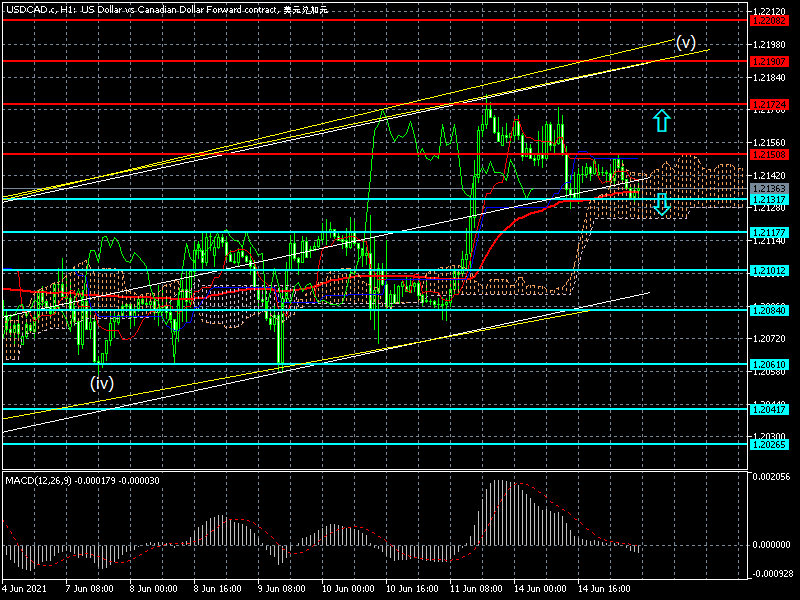800x600 pixels.
Task: Select the red 1.22082 price level label
Action: click(x=769, y=20)
